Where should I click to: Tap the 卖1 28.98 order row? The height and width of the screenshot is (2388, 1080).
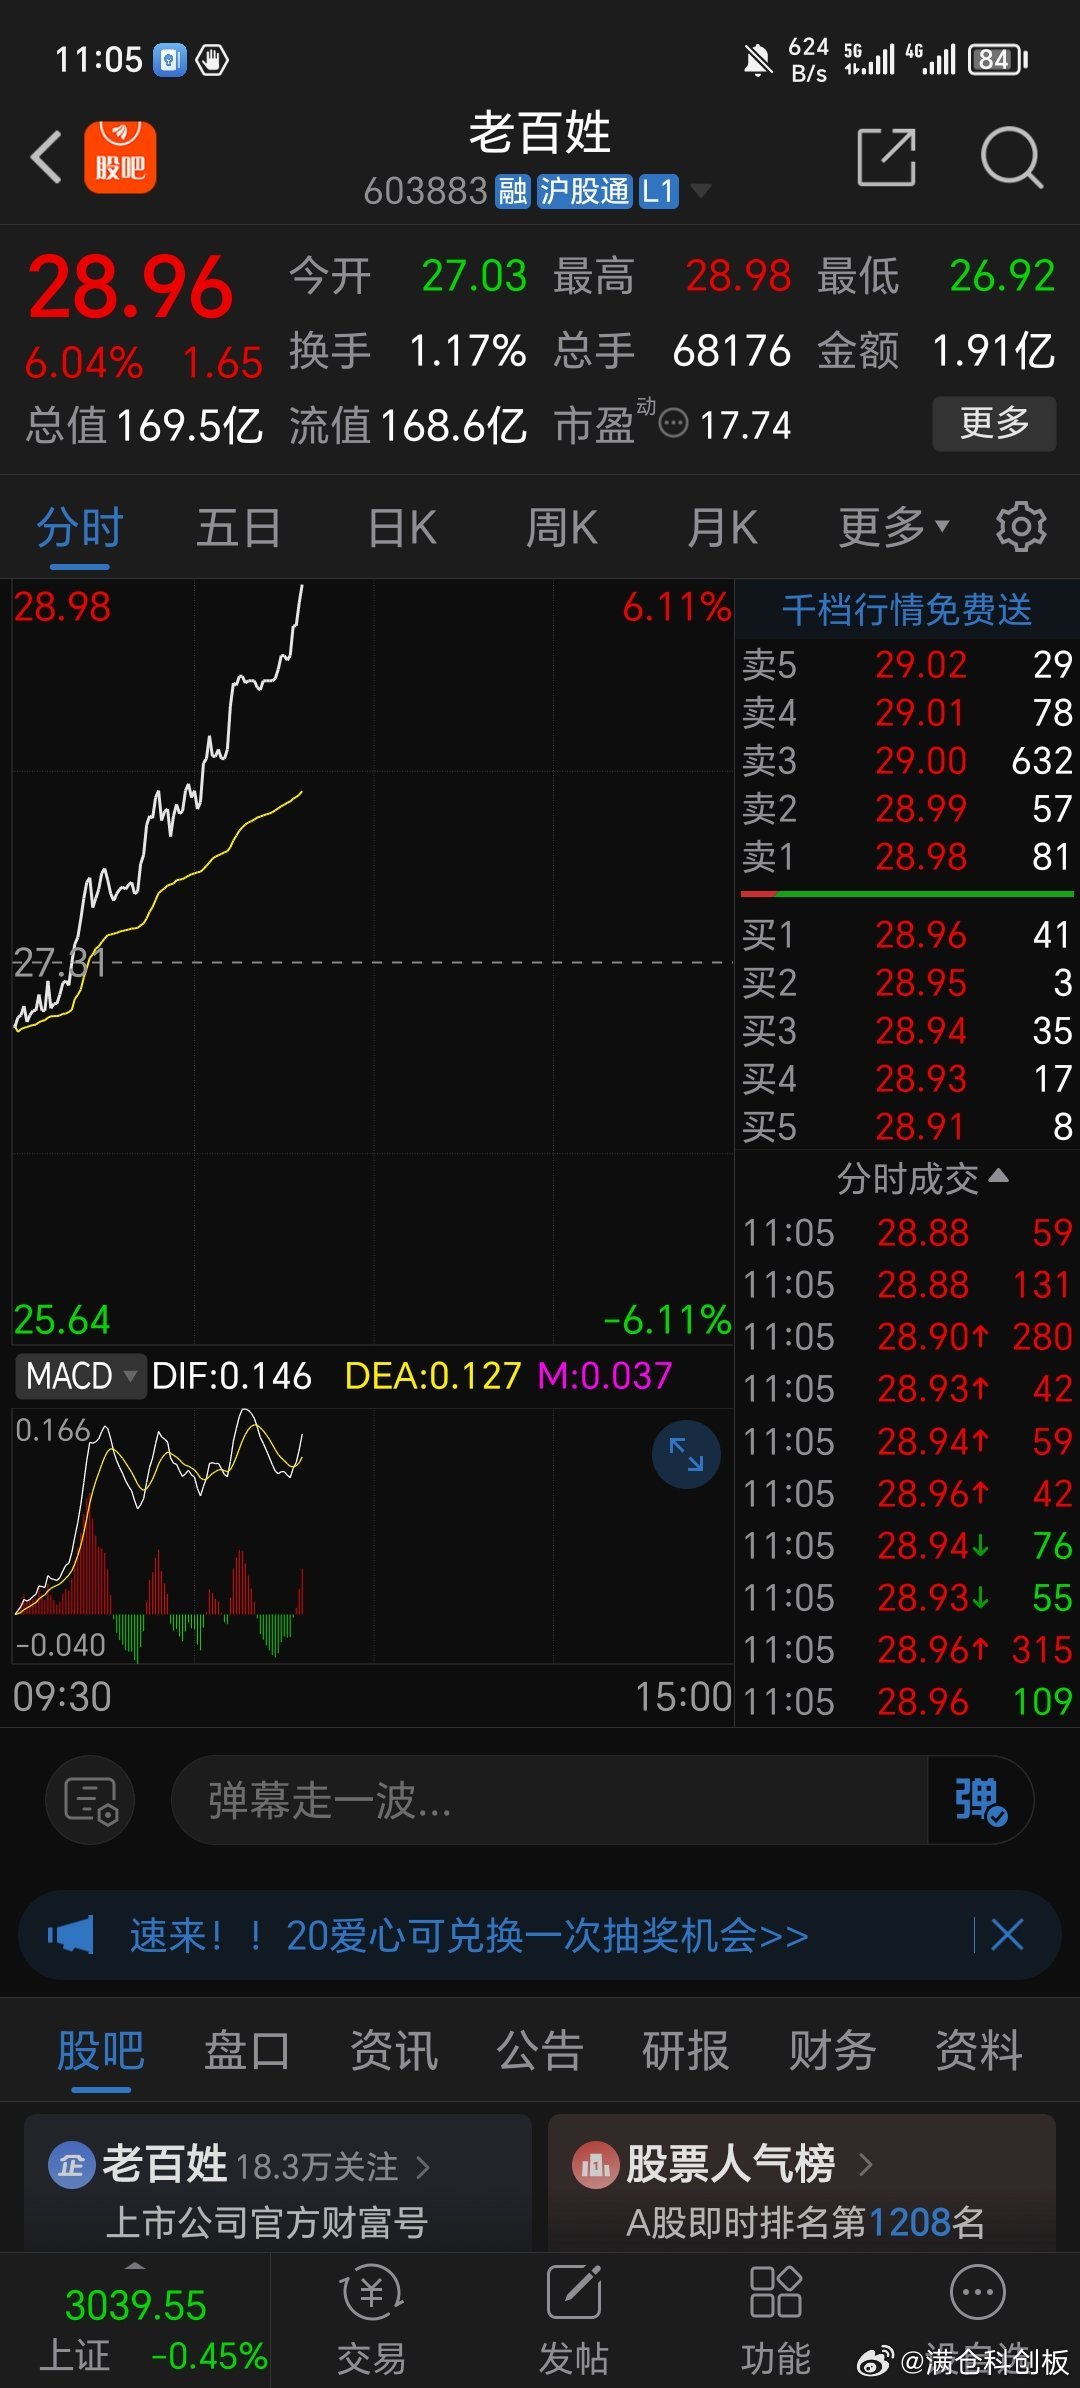[907, 857]
